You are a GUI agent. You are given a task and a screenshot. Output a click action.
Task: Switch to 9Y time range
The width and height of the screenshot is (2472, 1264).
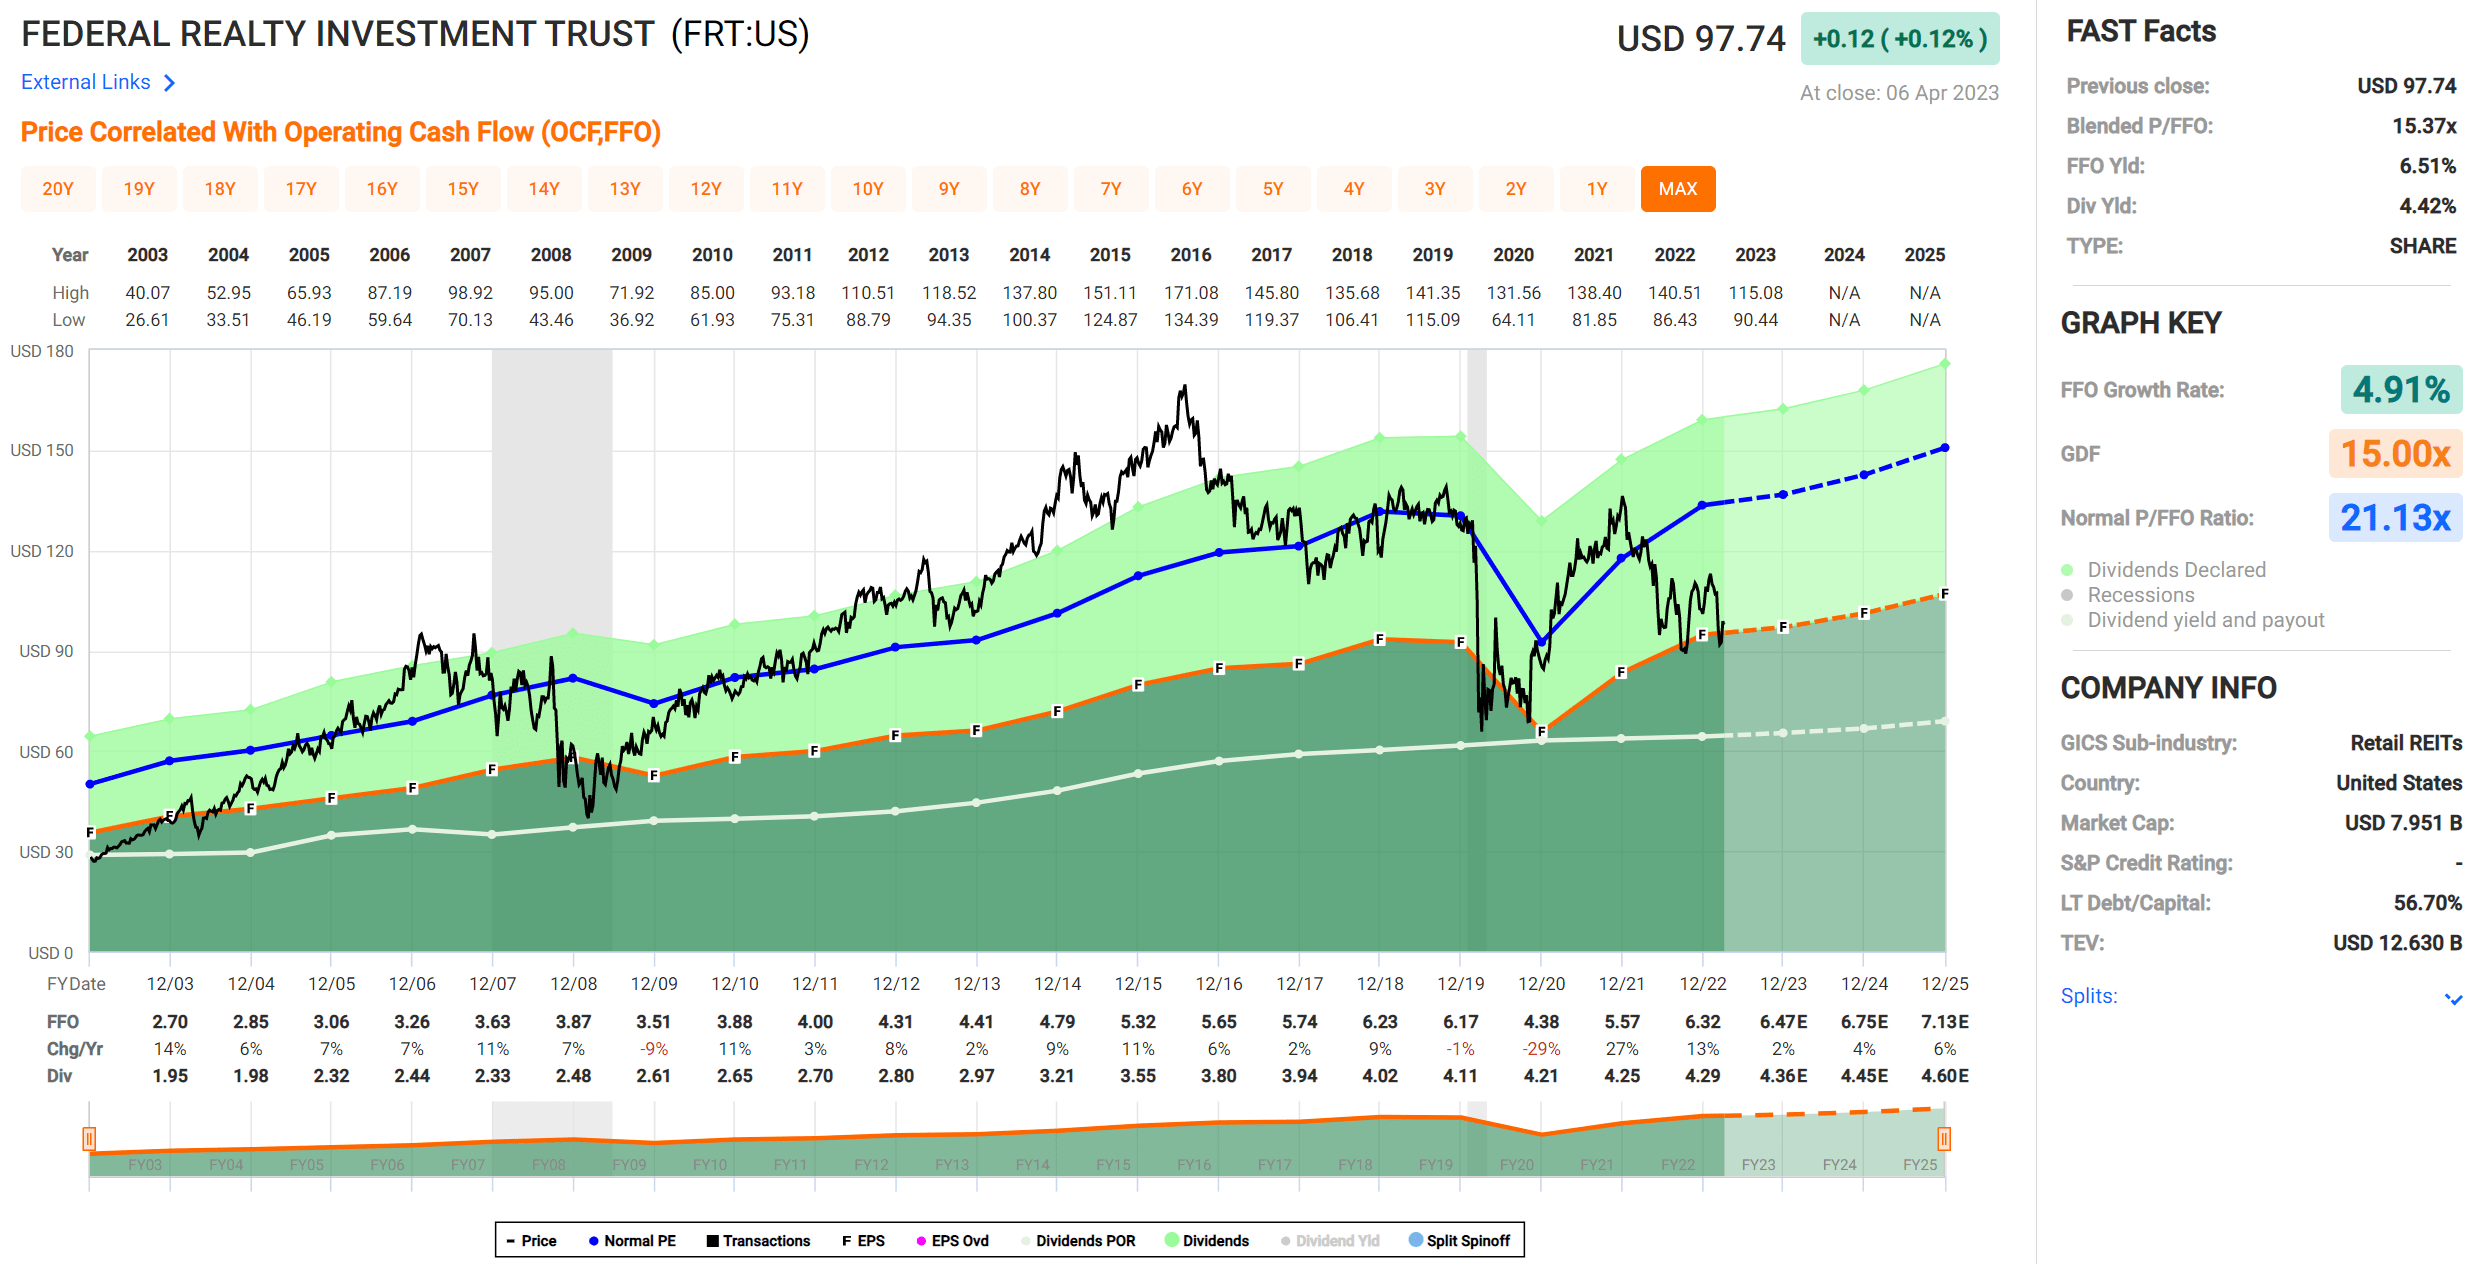pos(949,189)
